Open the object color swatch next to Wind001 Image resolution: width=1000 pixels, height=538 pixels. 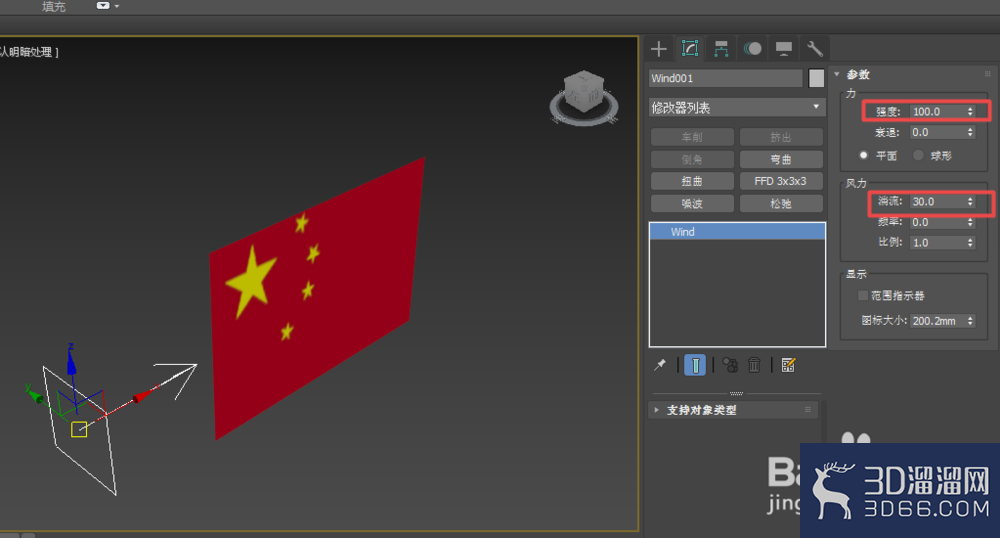click(x=816, y=78)
